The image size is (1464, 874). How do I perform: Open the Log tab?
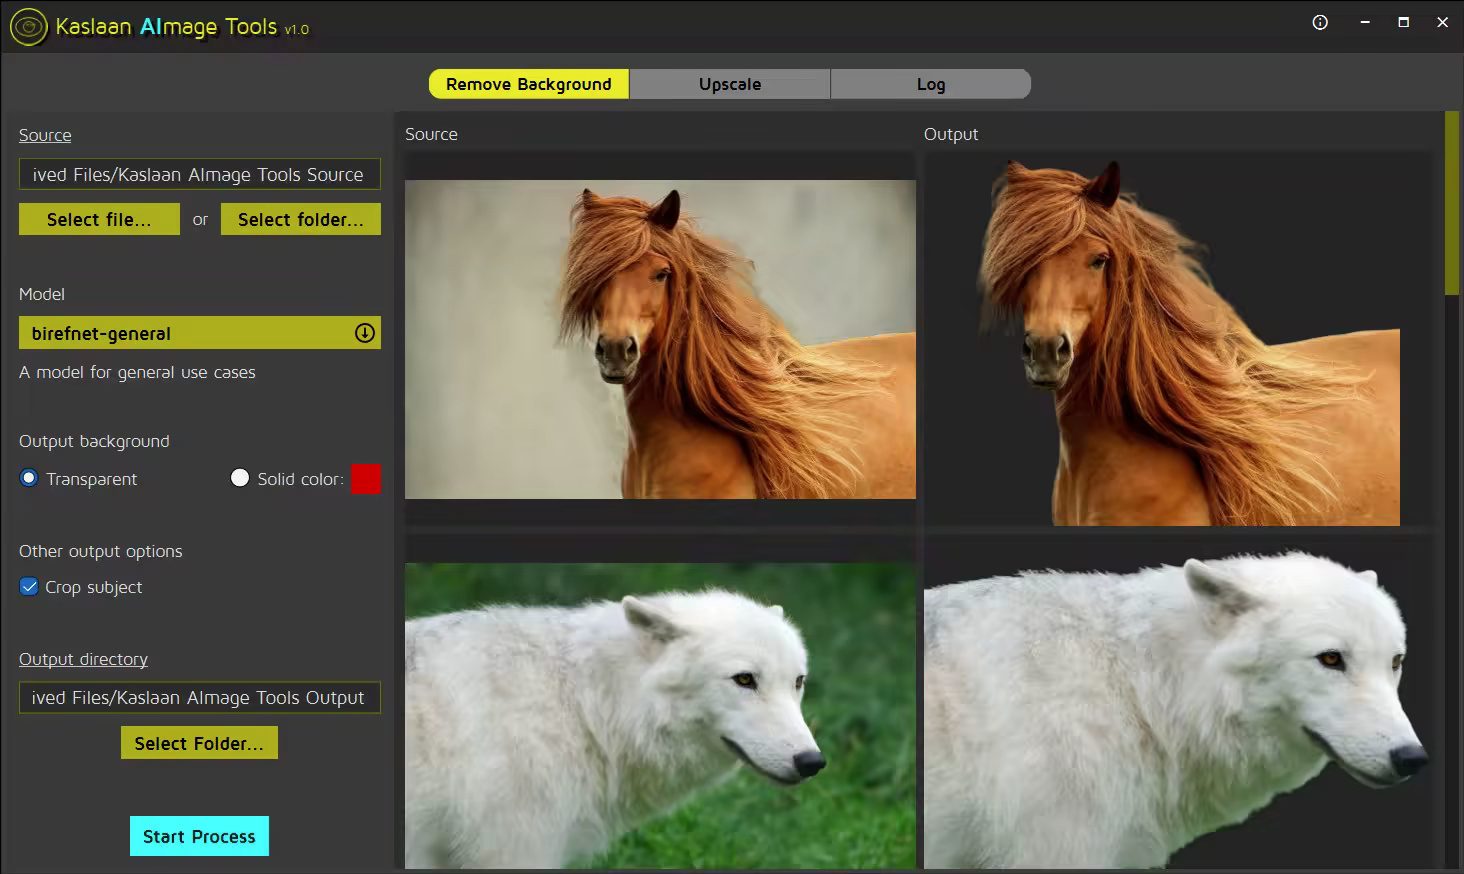929,84
